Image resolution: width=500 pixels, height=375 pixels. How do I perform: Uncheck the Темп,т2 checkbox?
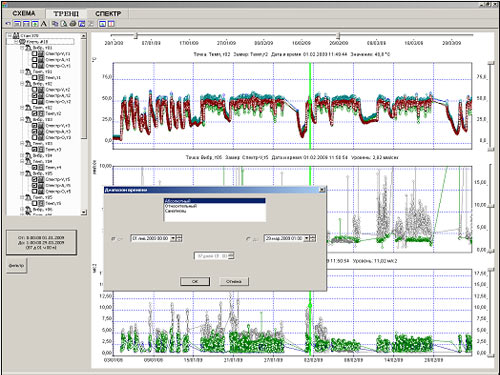point(34,113)
